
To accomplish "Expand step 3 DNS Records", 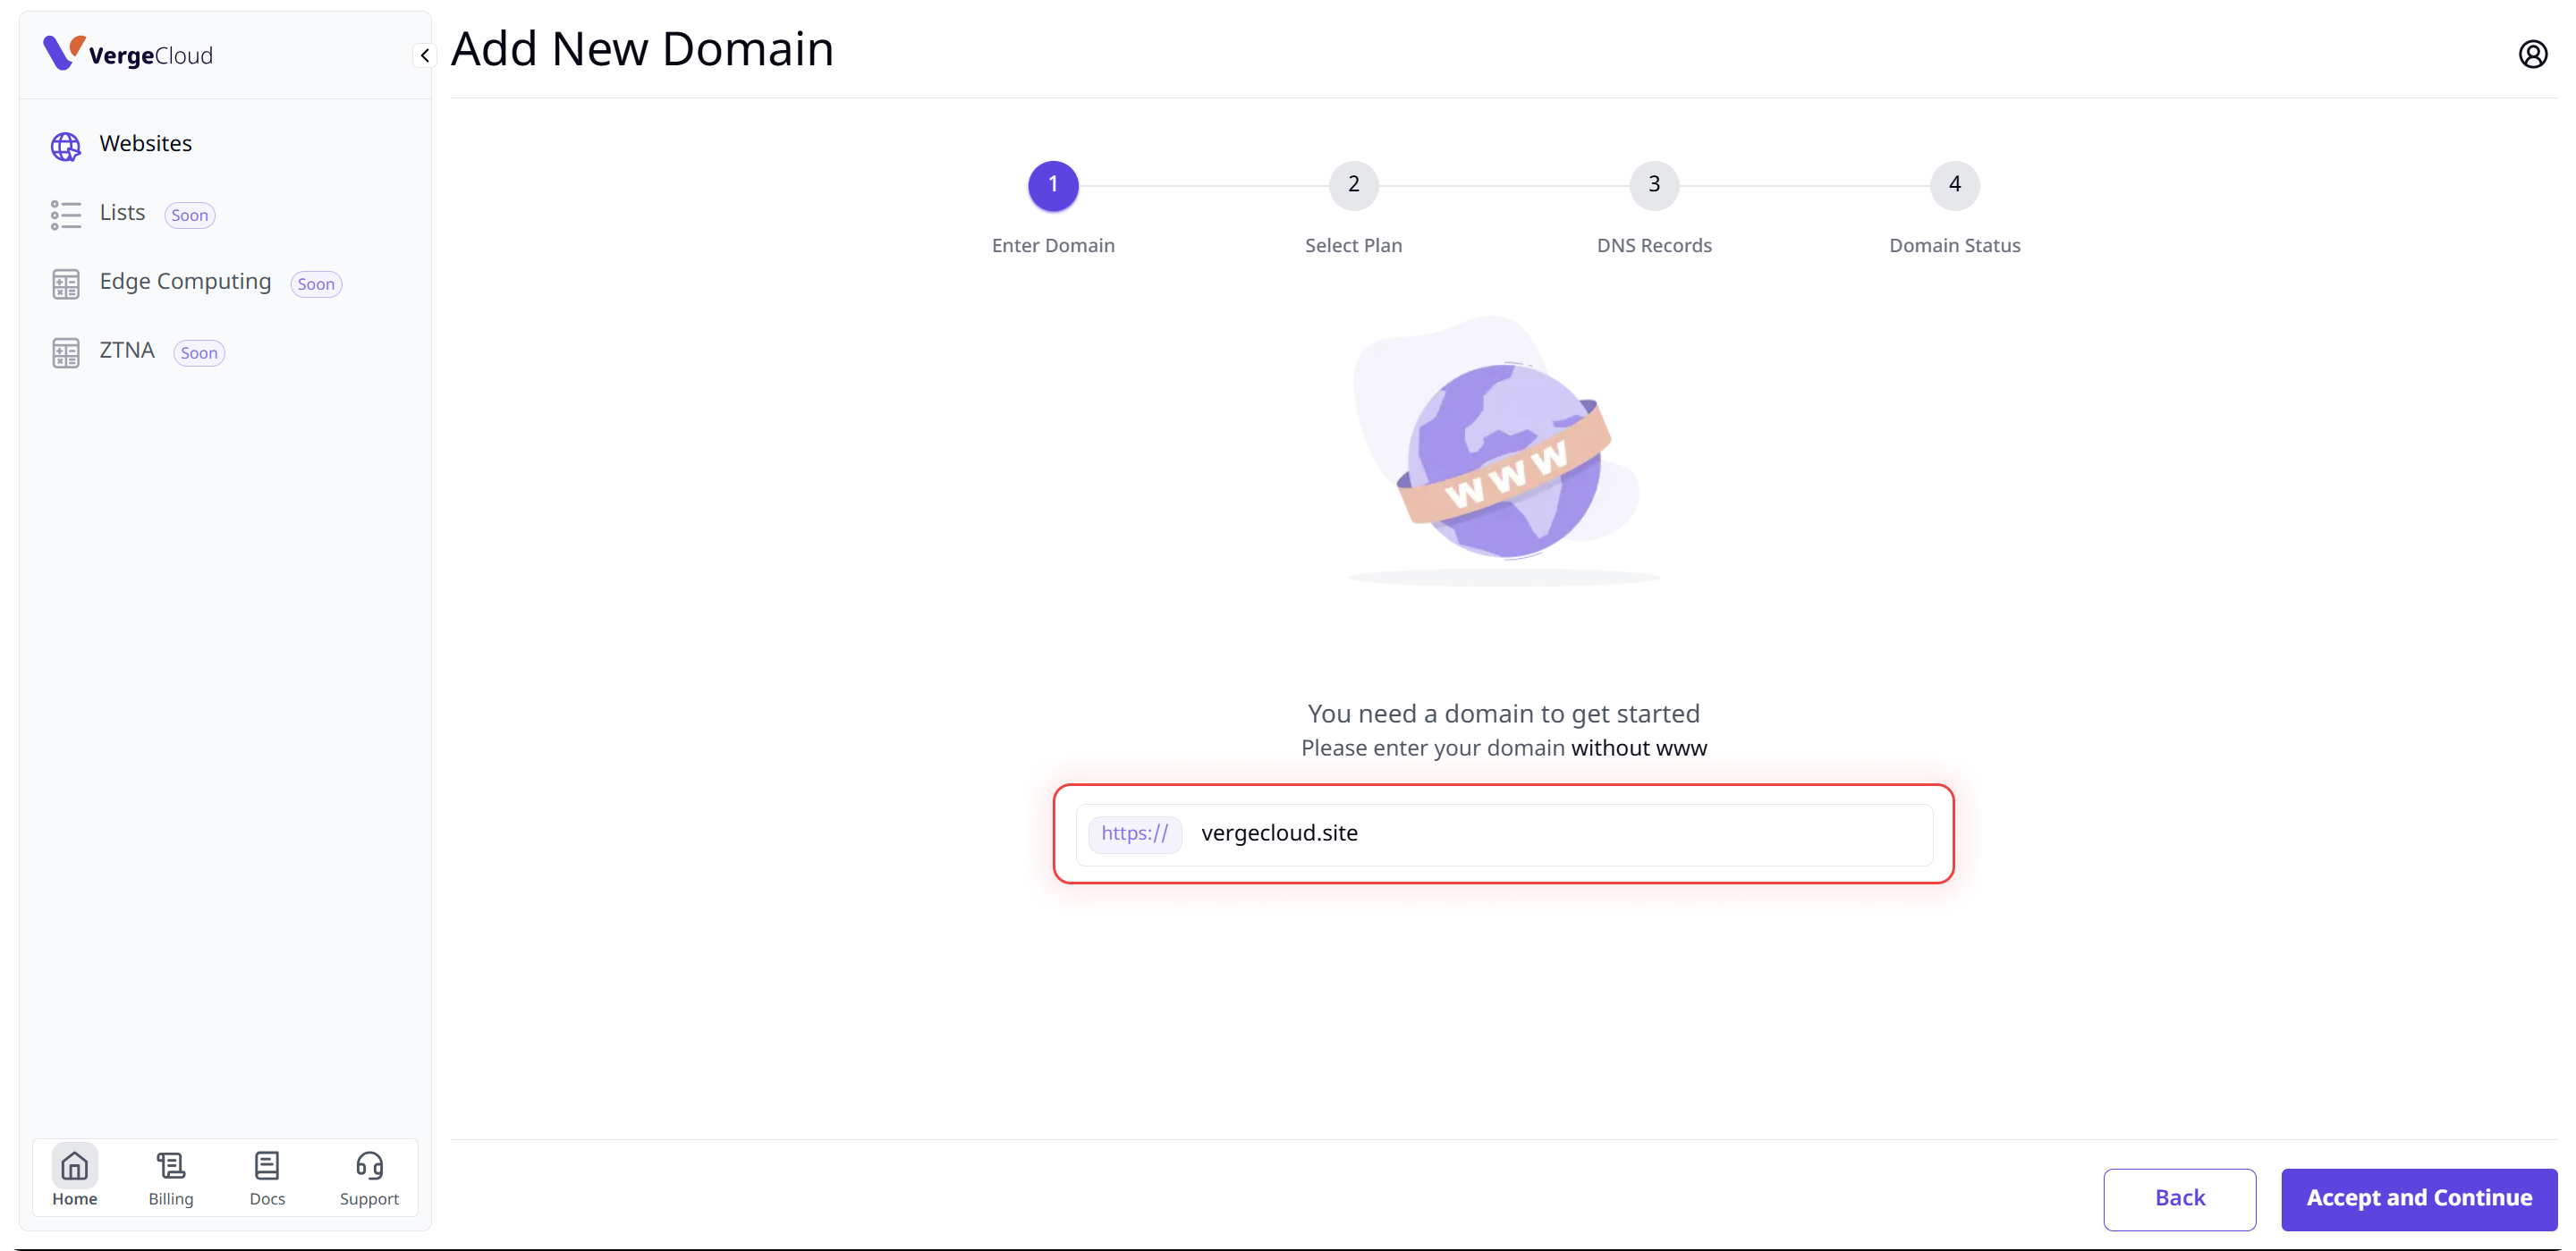I will [x=1653, y=184].
